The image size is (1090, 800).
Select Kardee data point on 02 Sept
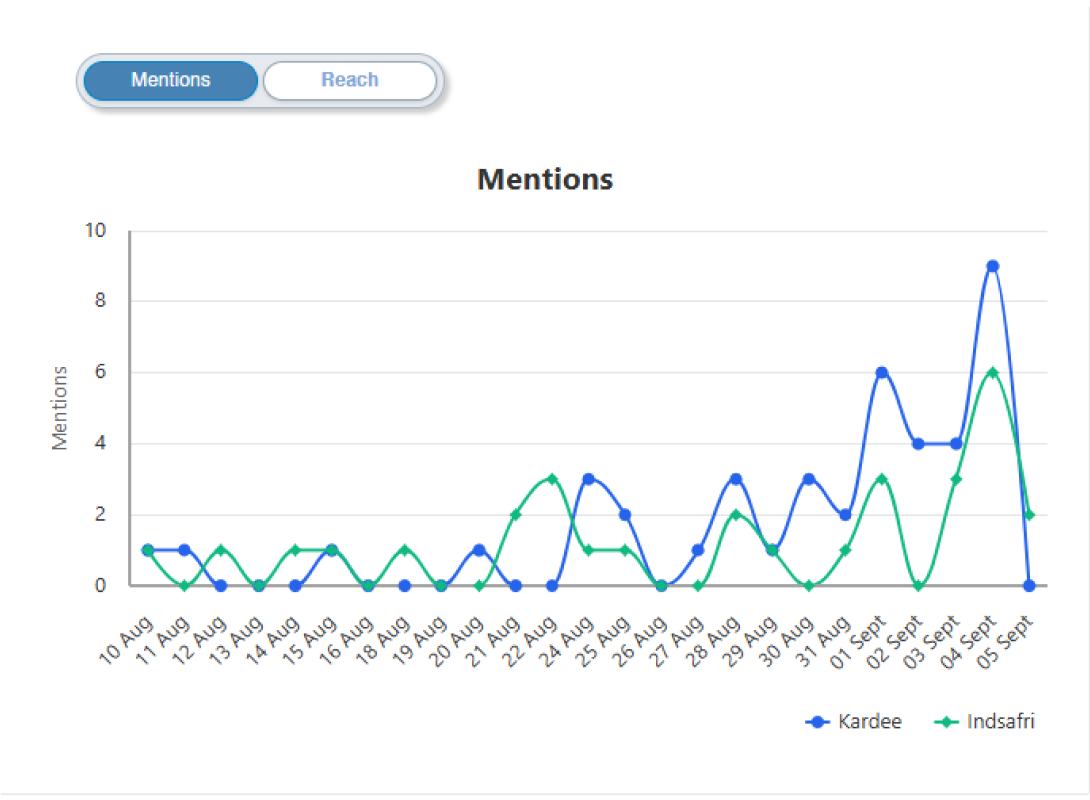[918, 443]
